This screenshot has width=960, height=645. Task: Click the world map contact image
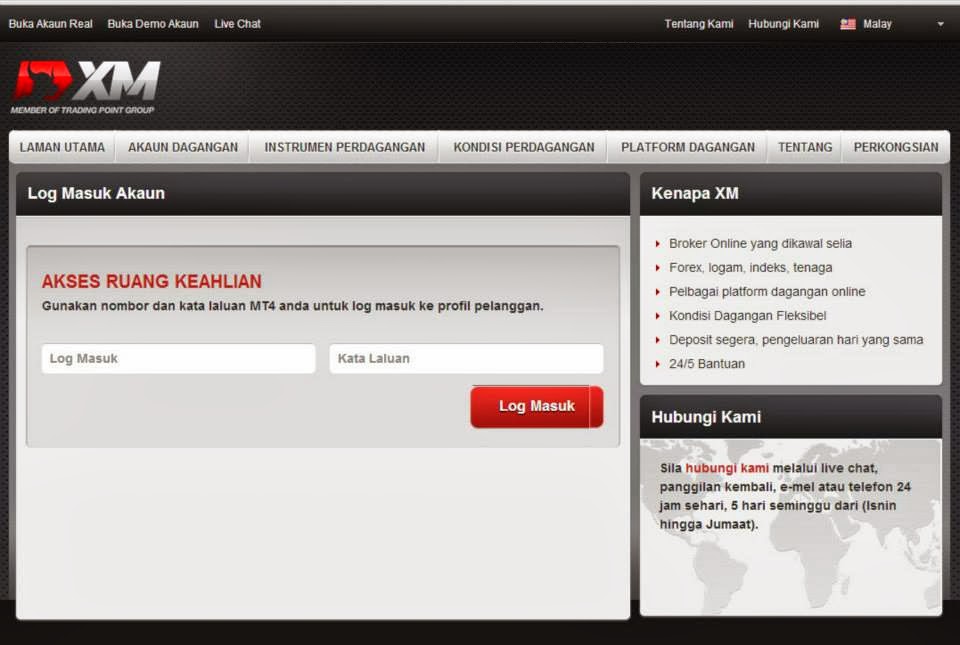[791, 528]
